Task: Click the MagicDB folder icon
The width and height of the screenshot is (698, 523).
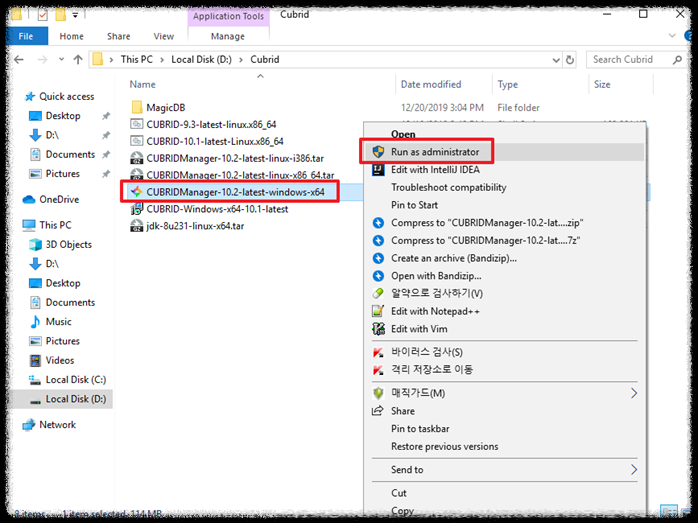Action: (137, 107)
